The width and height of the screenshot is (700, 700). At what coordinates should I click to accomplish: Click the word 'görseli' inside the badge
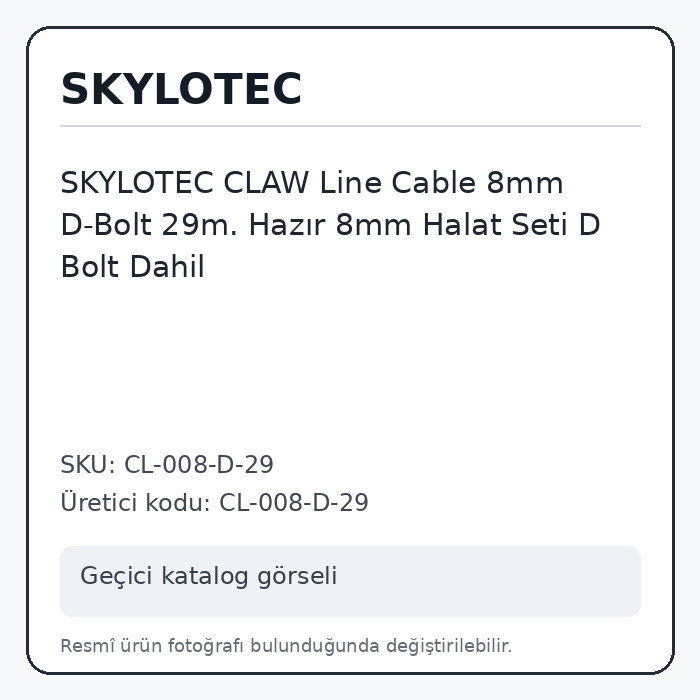pyautogui.click(x=297, y=576)
